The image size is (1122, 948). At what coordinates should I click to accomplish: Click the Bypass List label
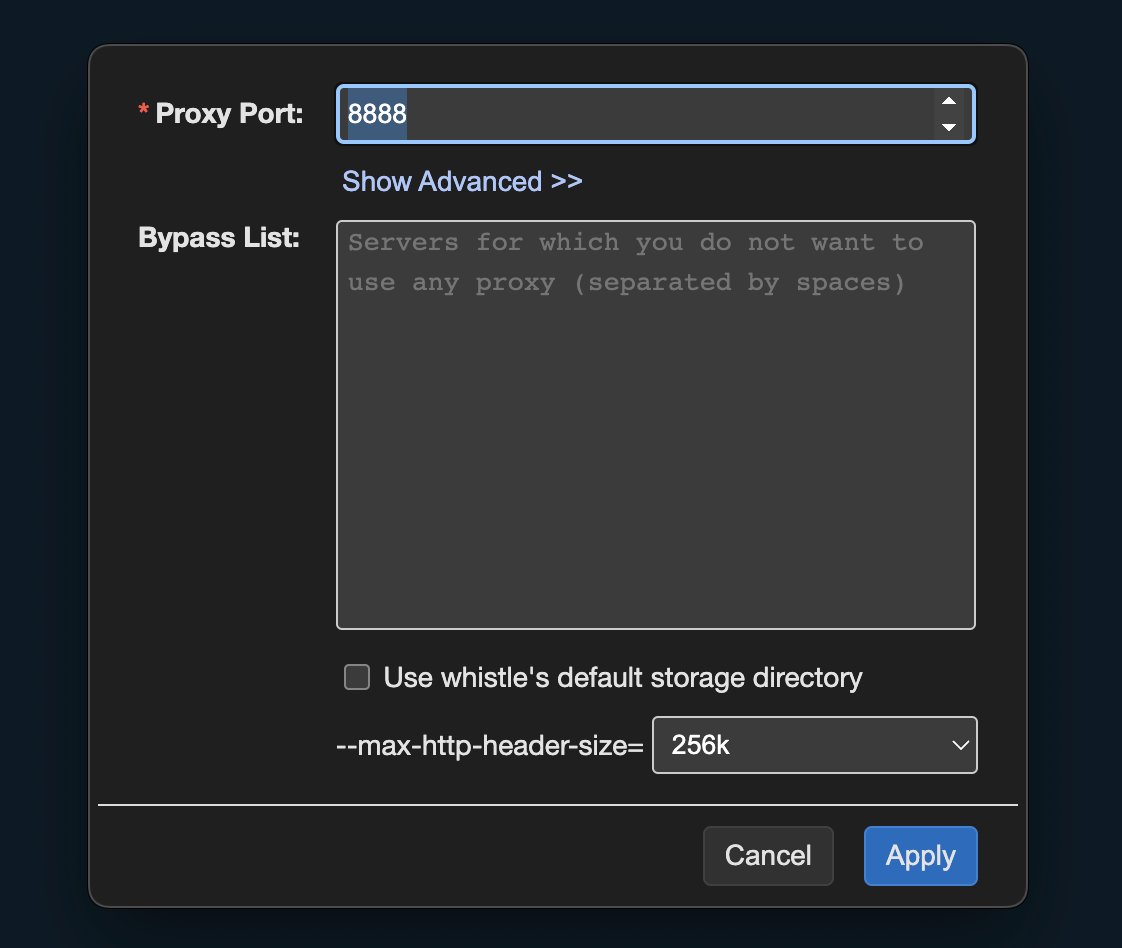point(219,239)
